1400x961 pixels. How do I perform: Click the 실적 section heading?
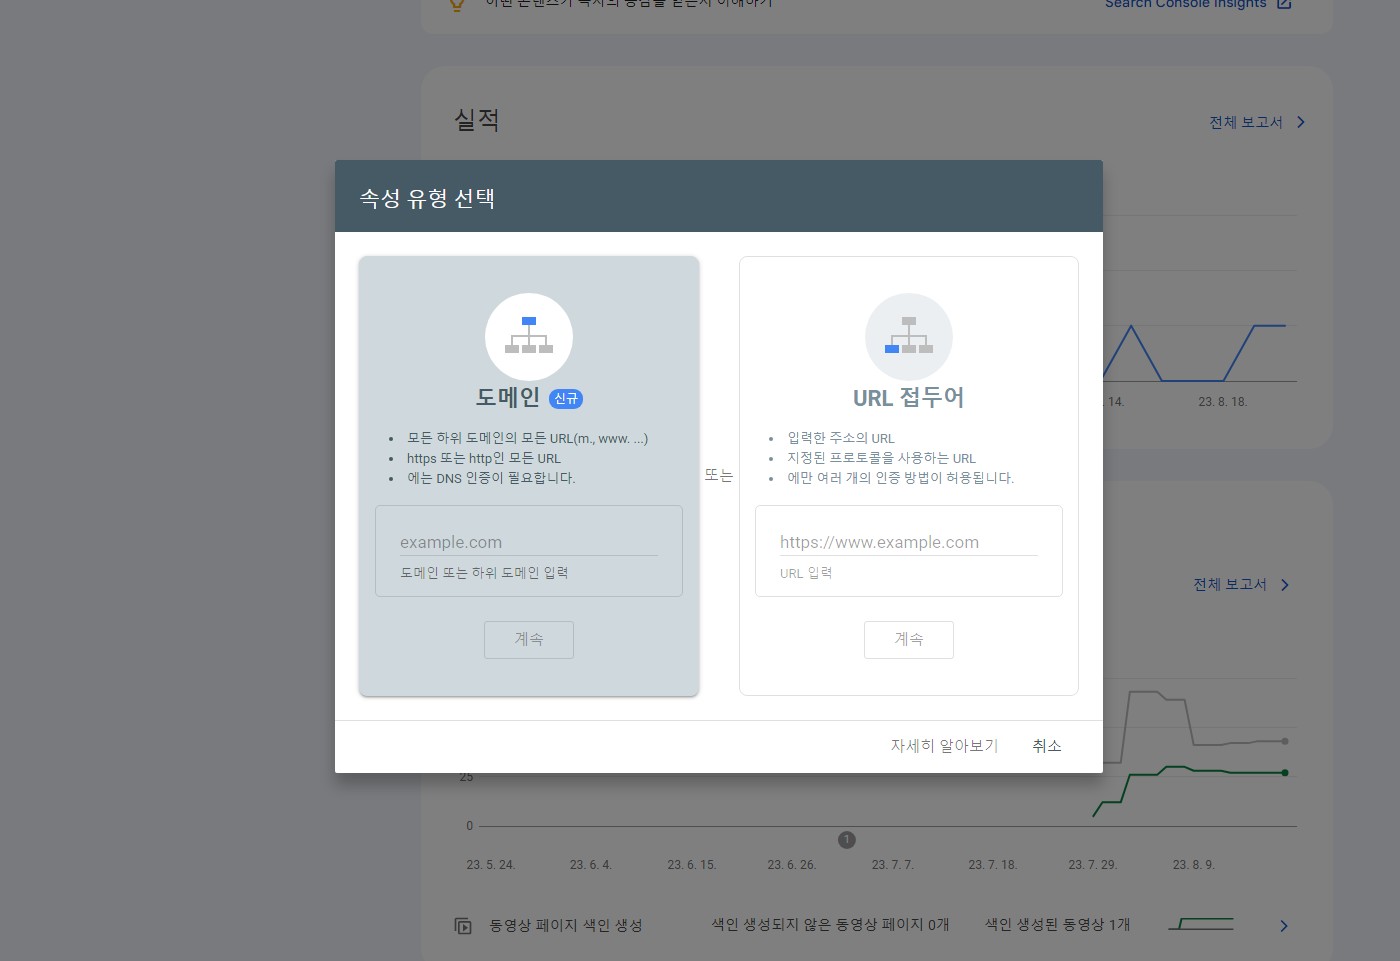[x=477, y=120]
